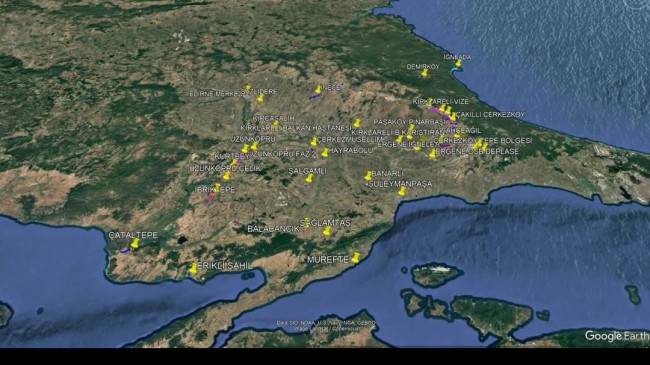Open the ÇERKEZMÜSELLİM yellow pushpin

point(314,142)
